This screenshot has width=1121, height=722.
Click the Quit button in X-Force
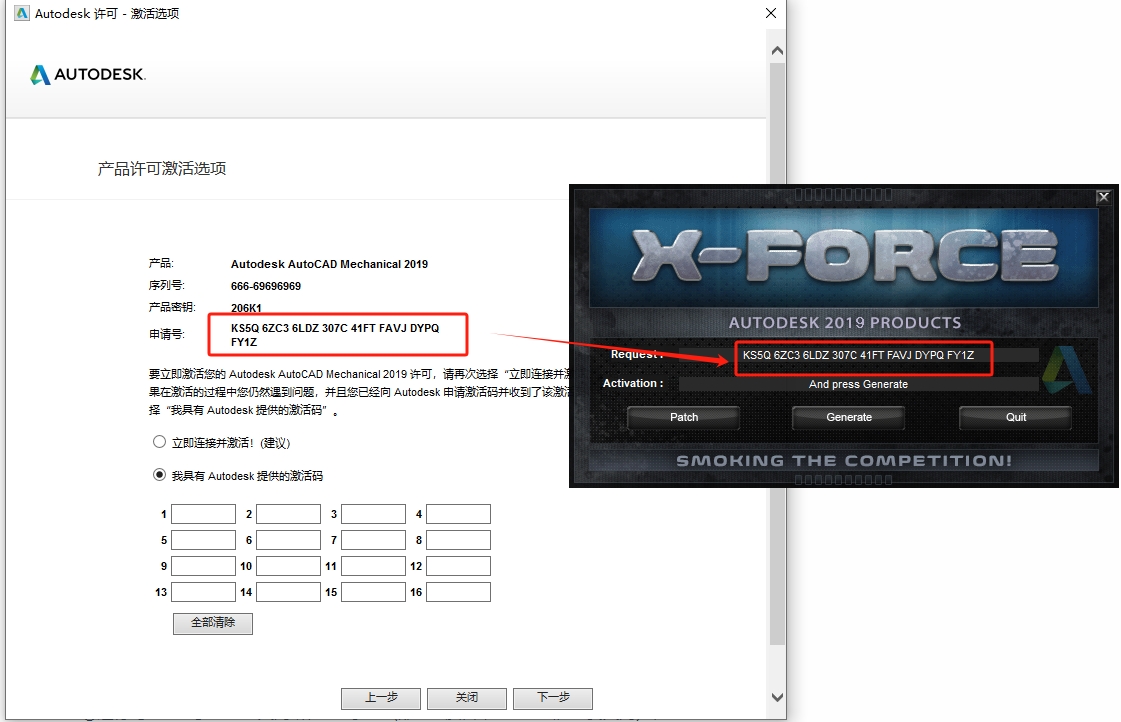tap(1015, 417)
